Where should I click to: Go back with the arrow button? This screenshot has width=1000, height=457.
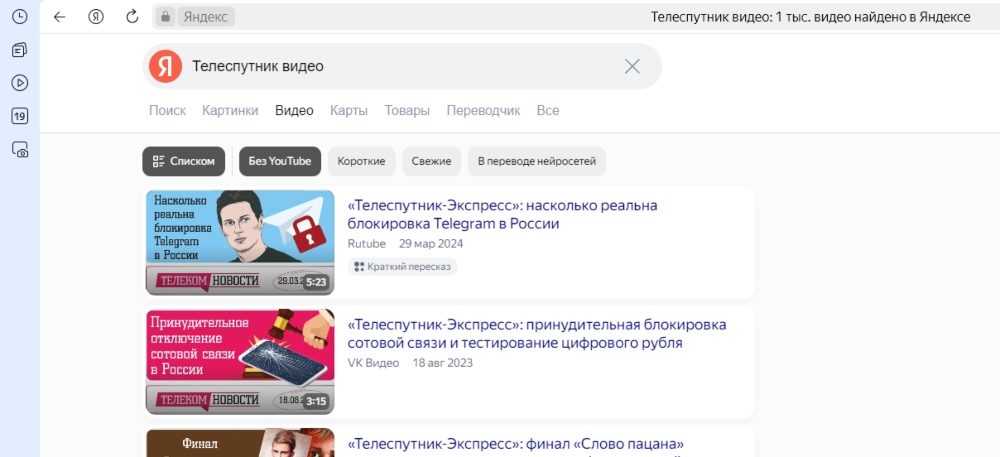click(59, 17)
